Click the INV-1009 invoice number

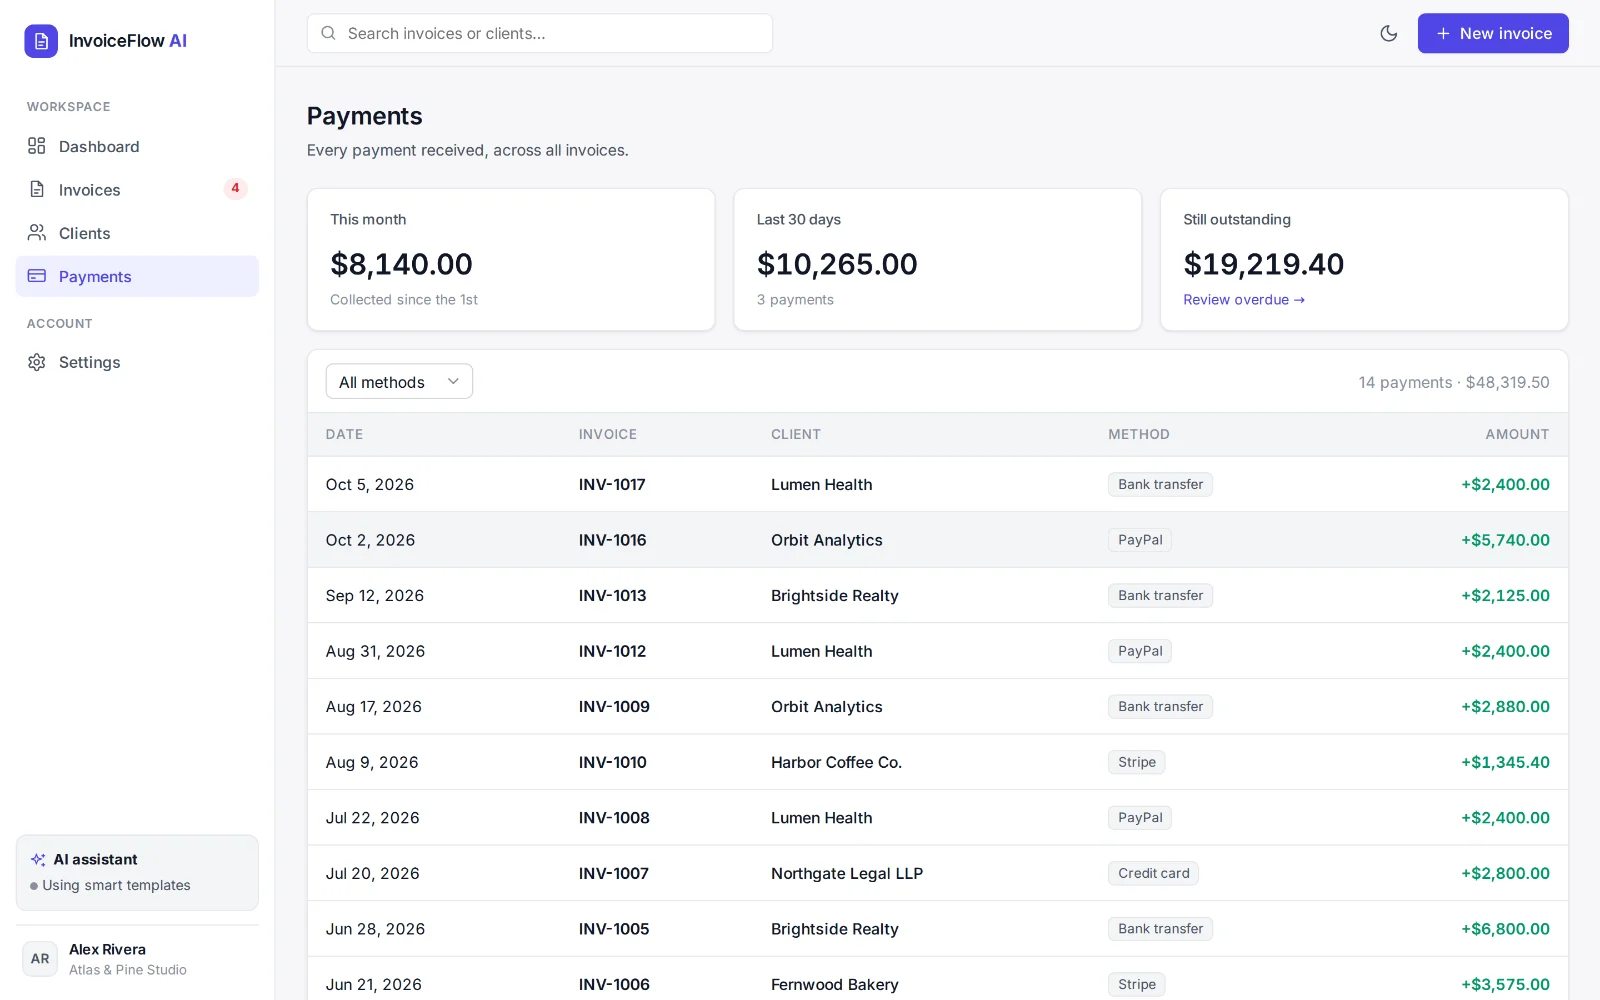coord(614,706)
